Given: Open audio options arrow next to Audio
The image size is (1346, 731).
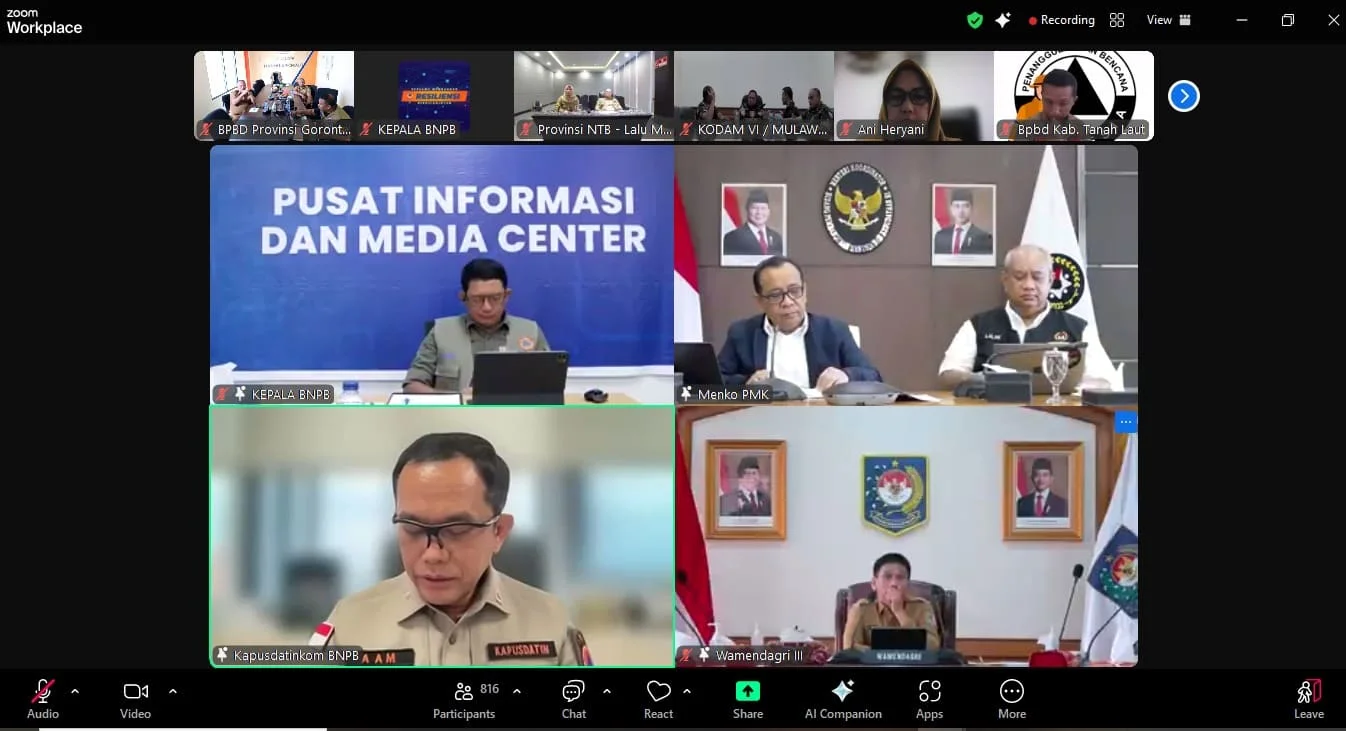Looking at the screenshot, I should [75, 691].
